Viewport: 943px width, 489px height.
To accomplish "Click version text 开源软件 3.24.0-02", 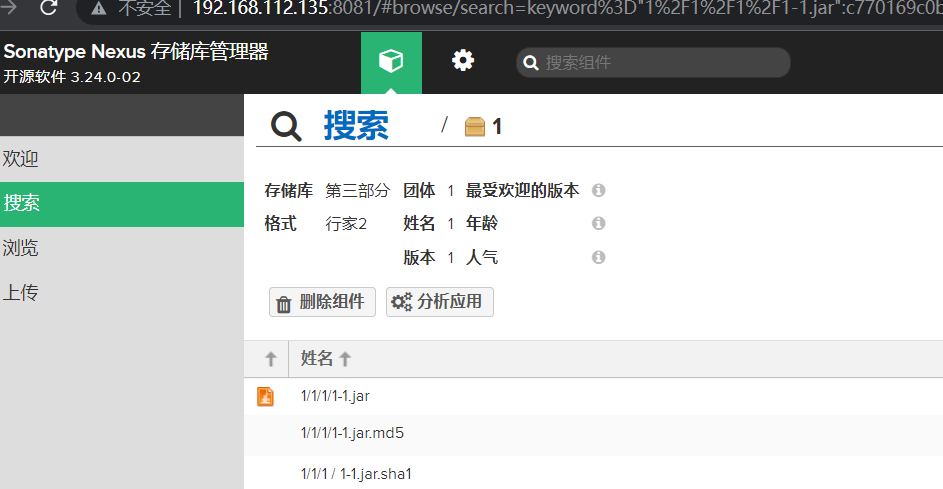I will 72,77.
